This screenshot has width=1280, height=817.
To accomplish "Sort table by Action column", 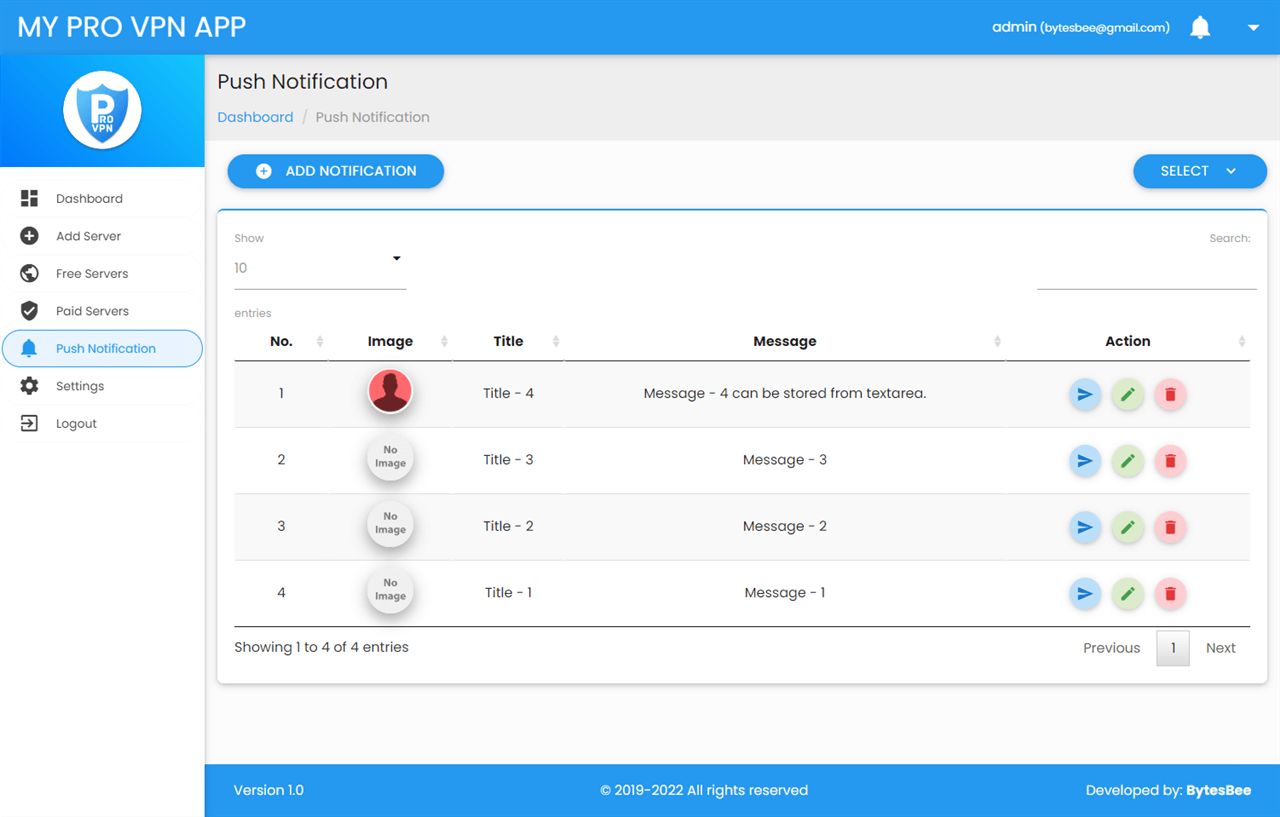I will [1128, 341].
